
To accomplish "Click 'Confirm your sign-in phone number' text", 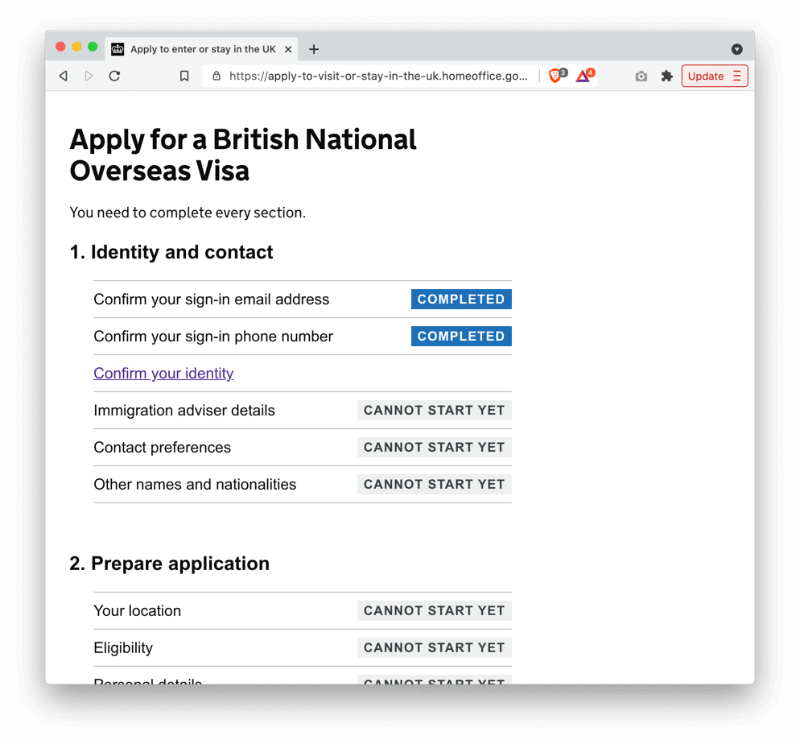I will [x=213, y=337].
